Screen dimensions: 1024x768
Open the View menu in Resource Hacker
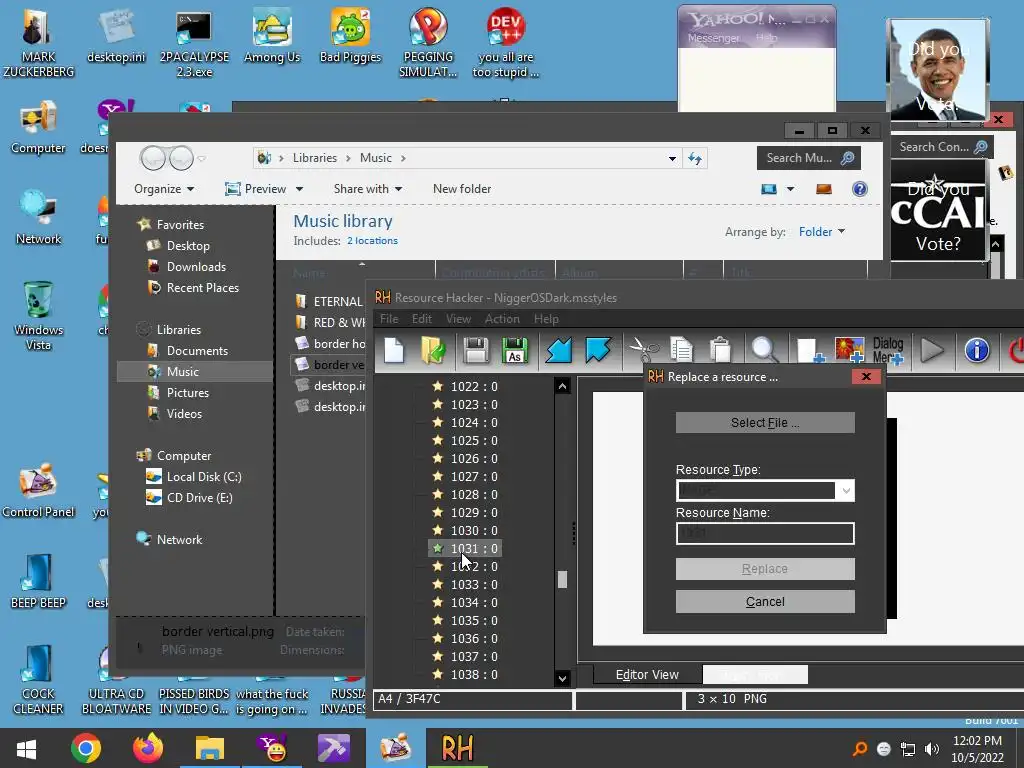(458, 319)
